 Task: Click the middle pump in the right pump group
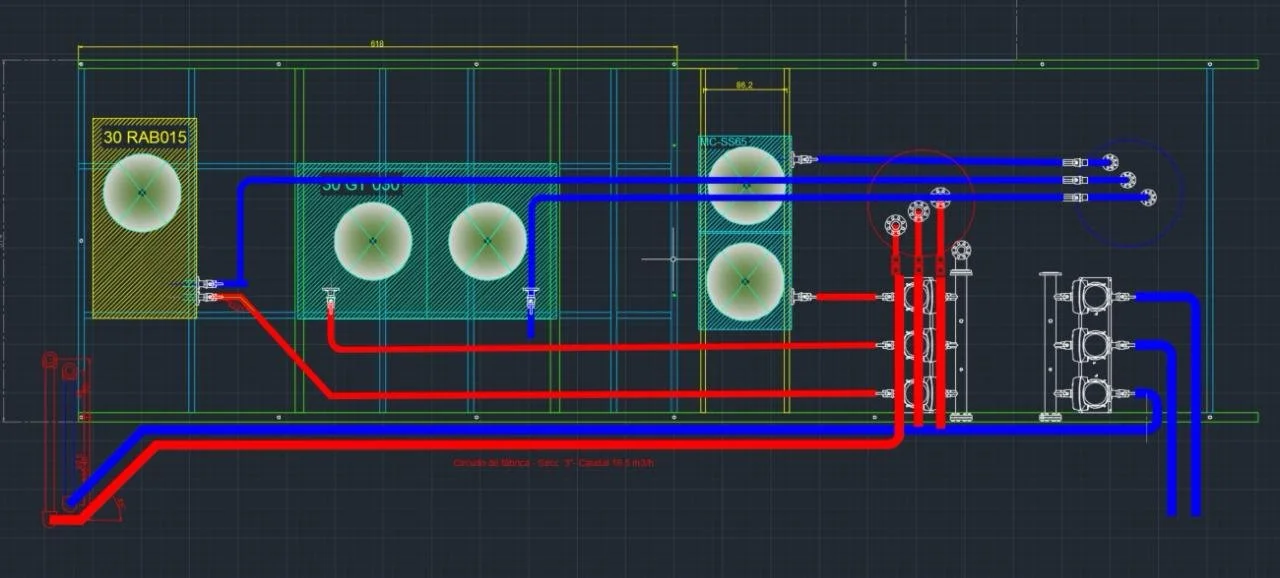1092,346
